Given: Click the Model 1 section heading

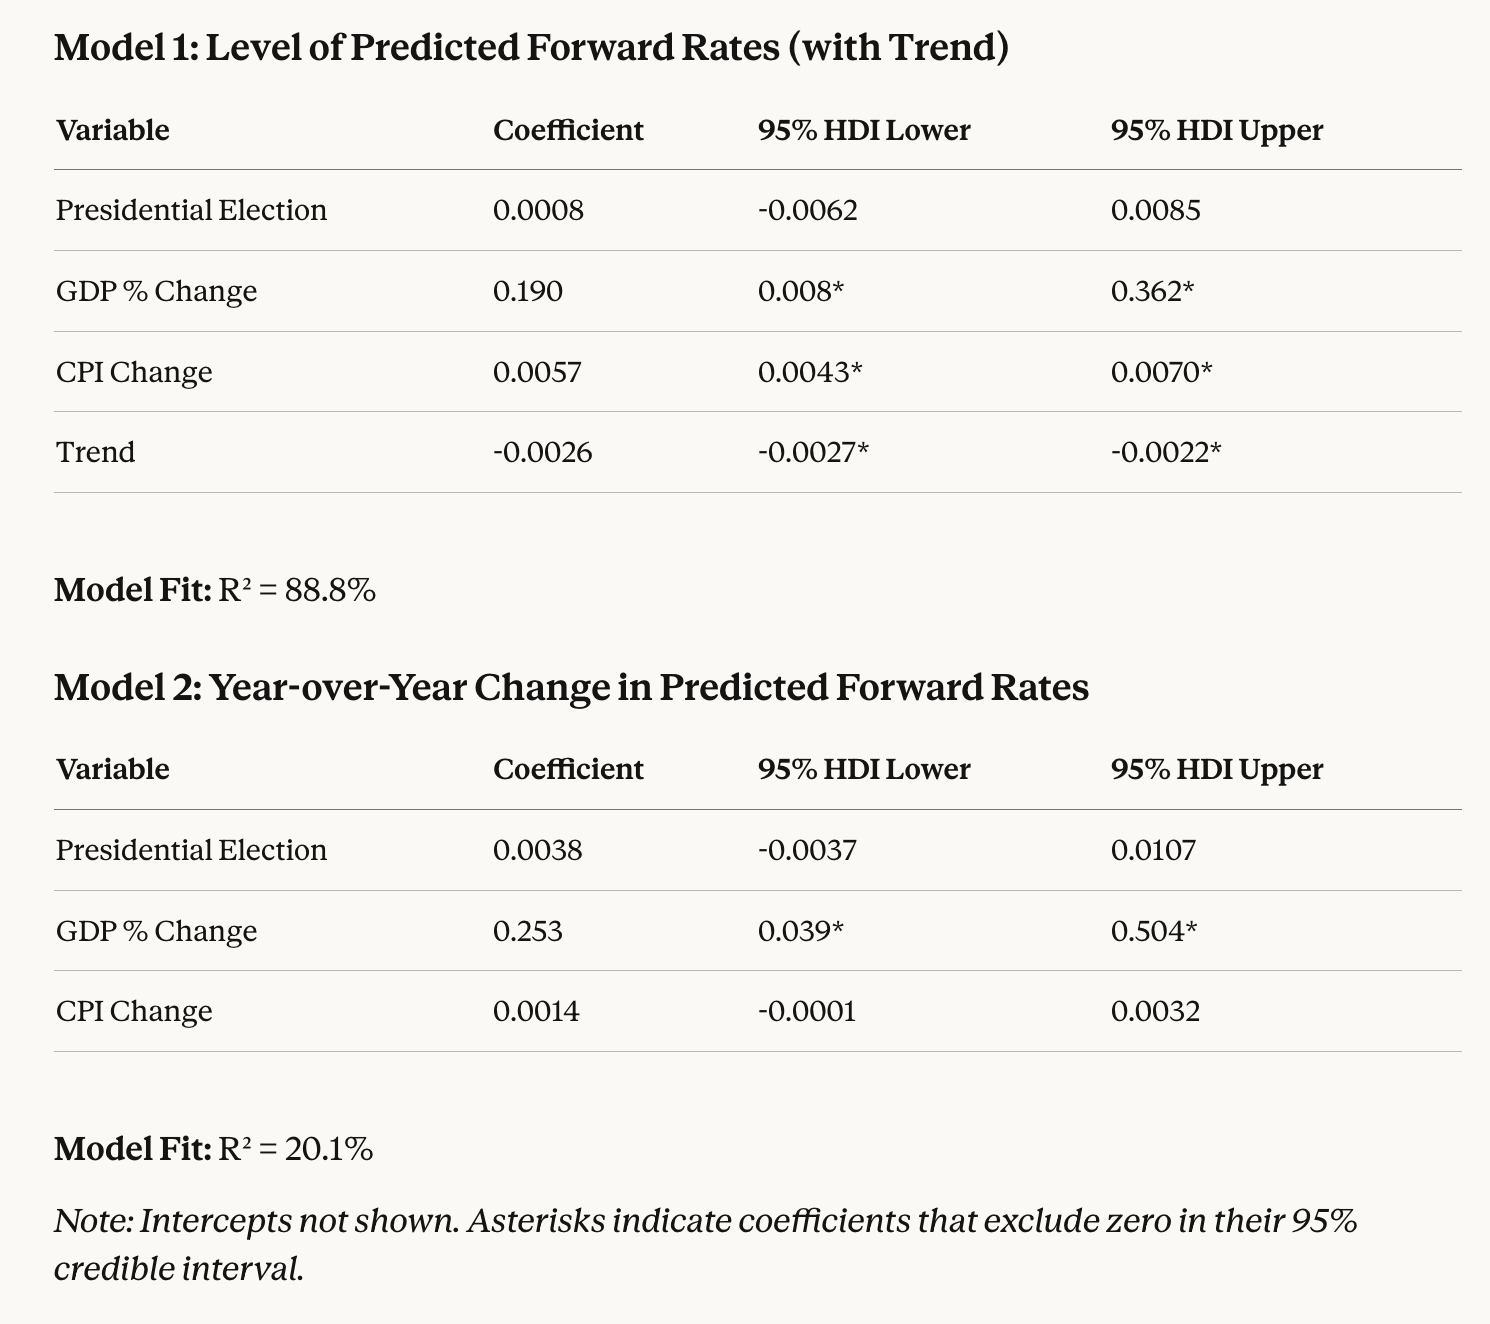Looking at the screenshot, I should coord(531,48).
